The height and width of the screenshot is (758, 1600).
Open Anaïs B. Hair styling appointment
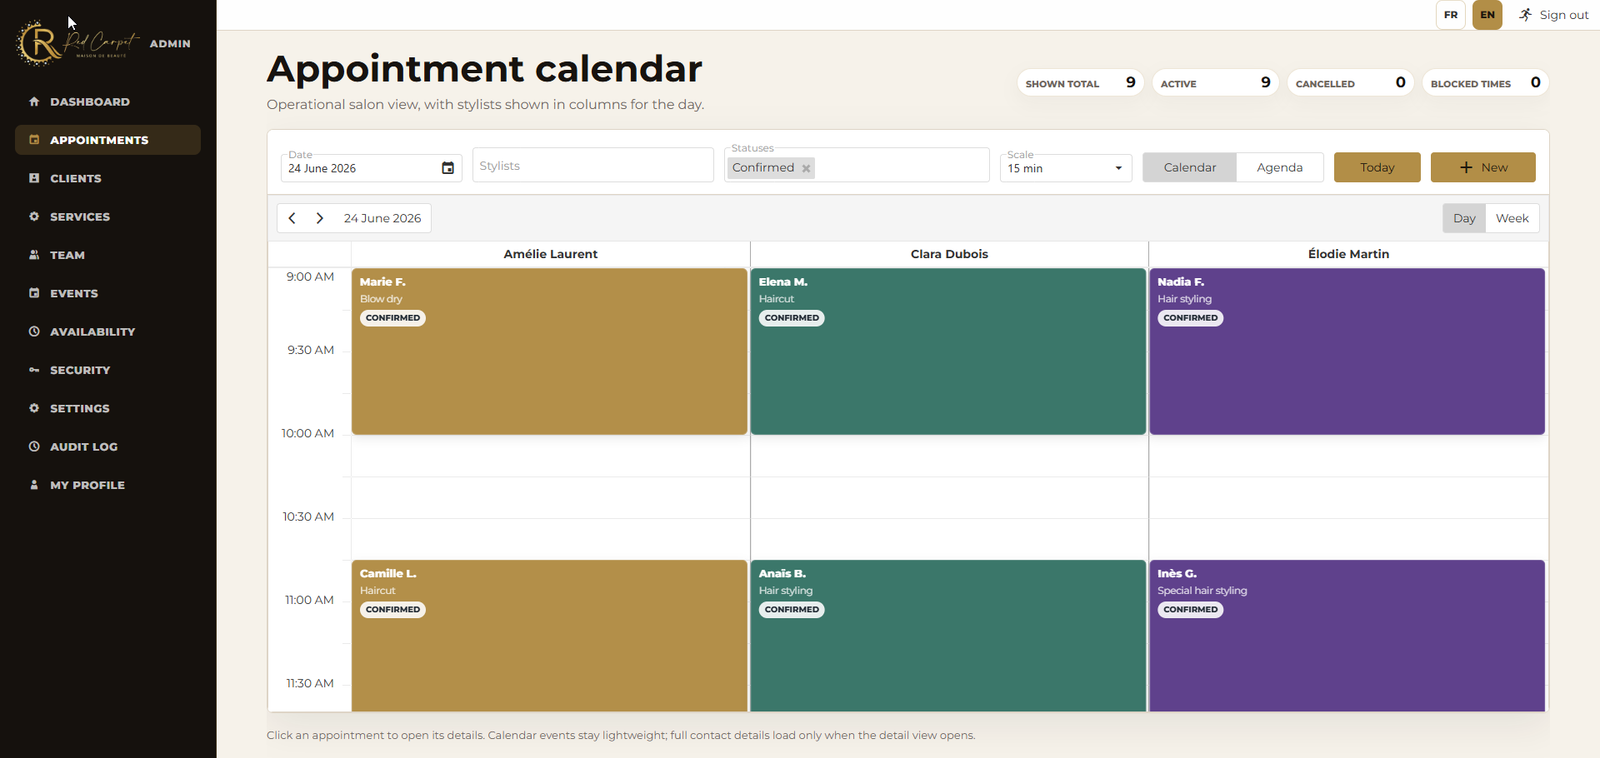point(948,636)
